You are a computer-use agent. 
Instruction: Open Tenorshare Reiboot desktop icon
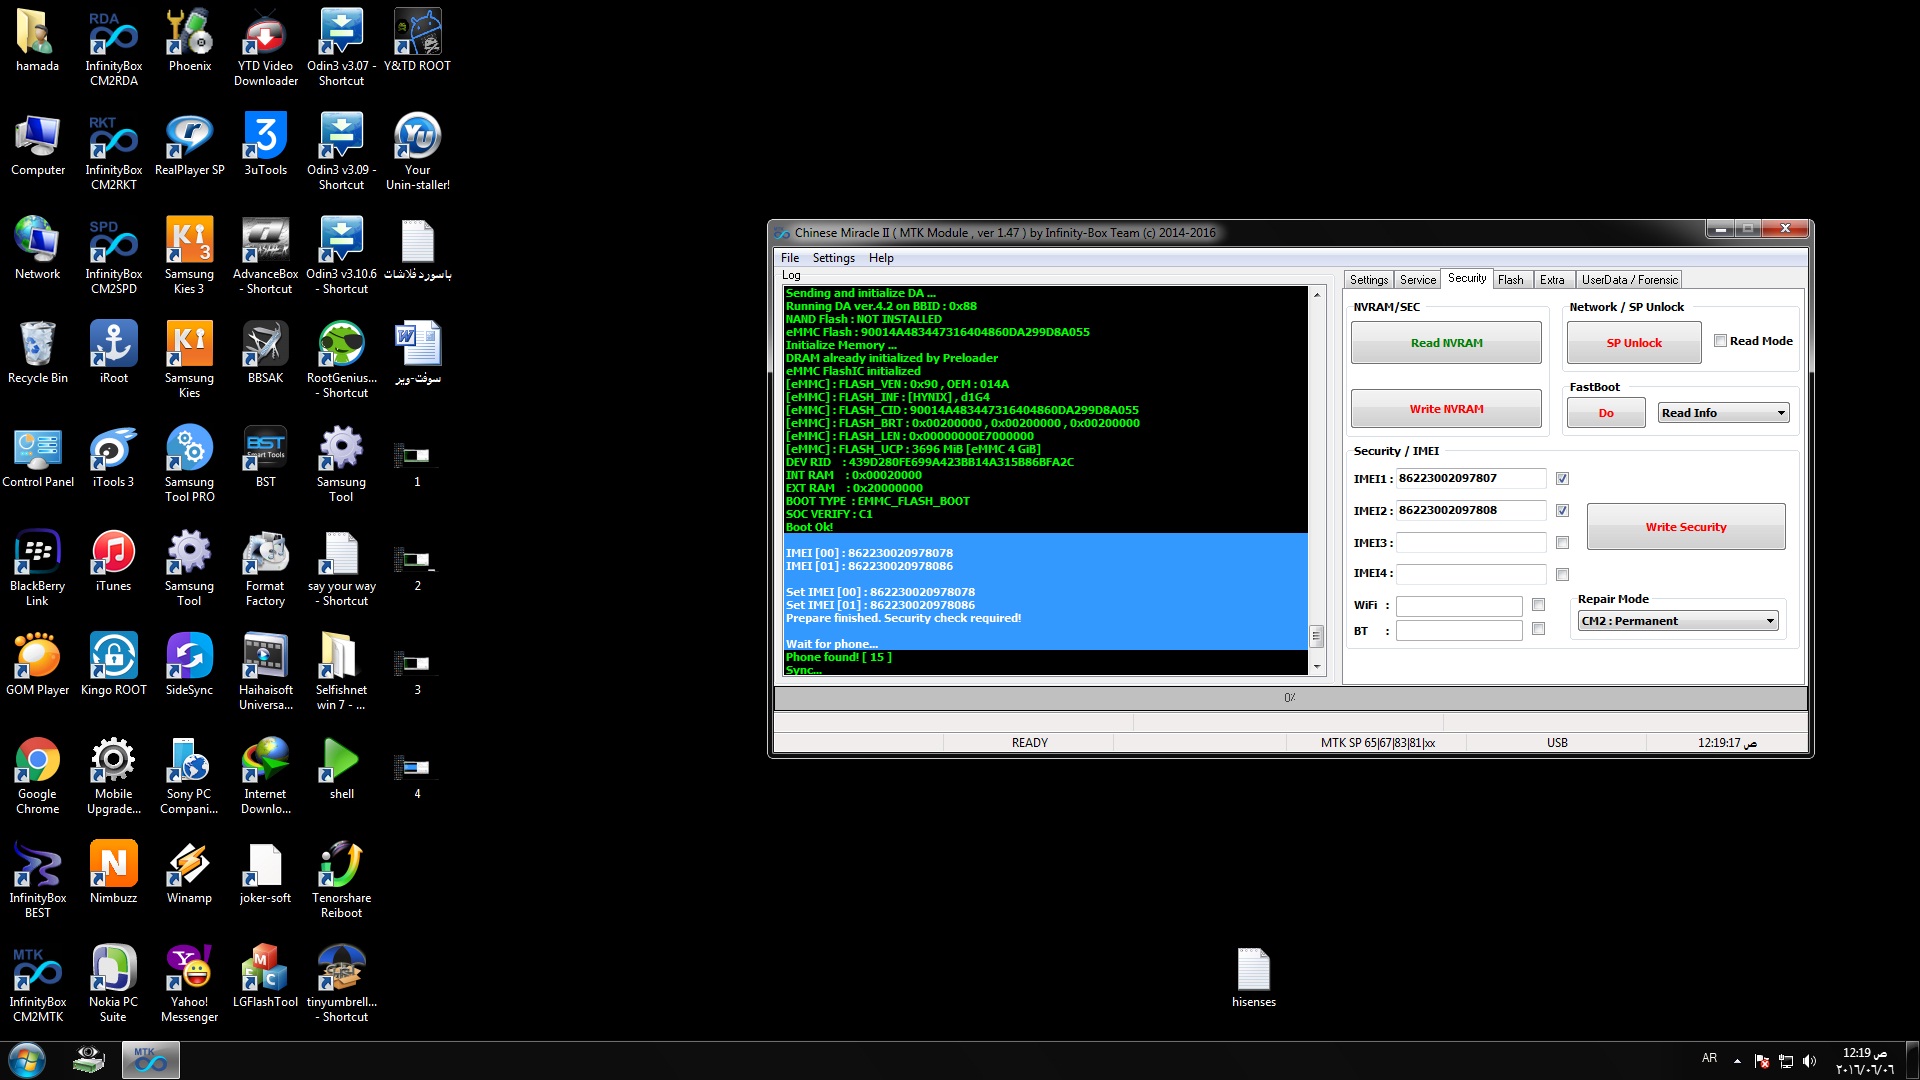pyautogui.click(x=342, y=879)
